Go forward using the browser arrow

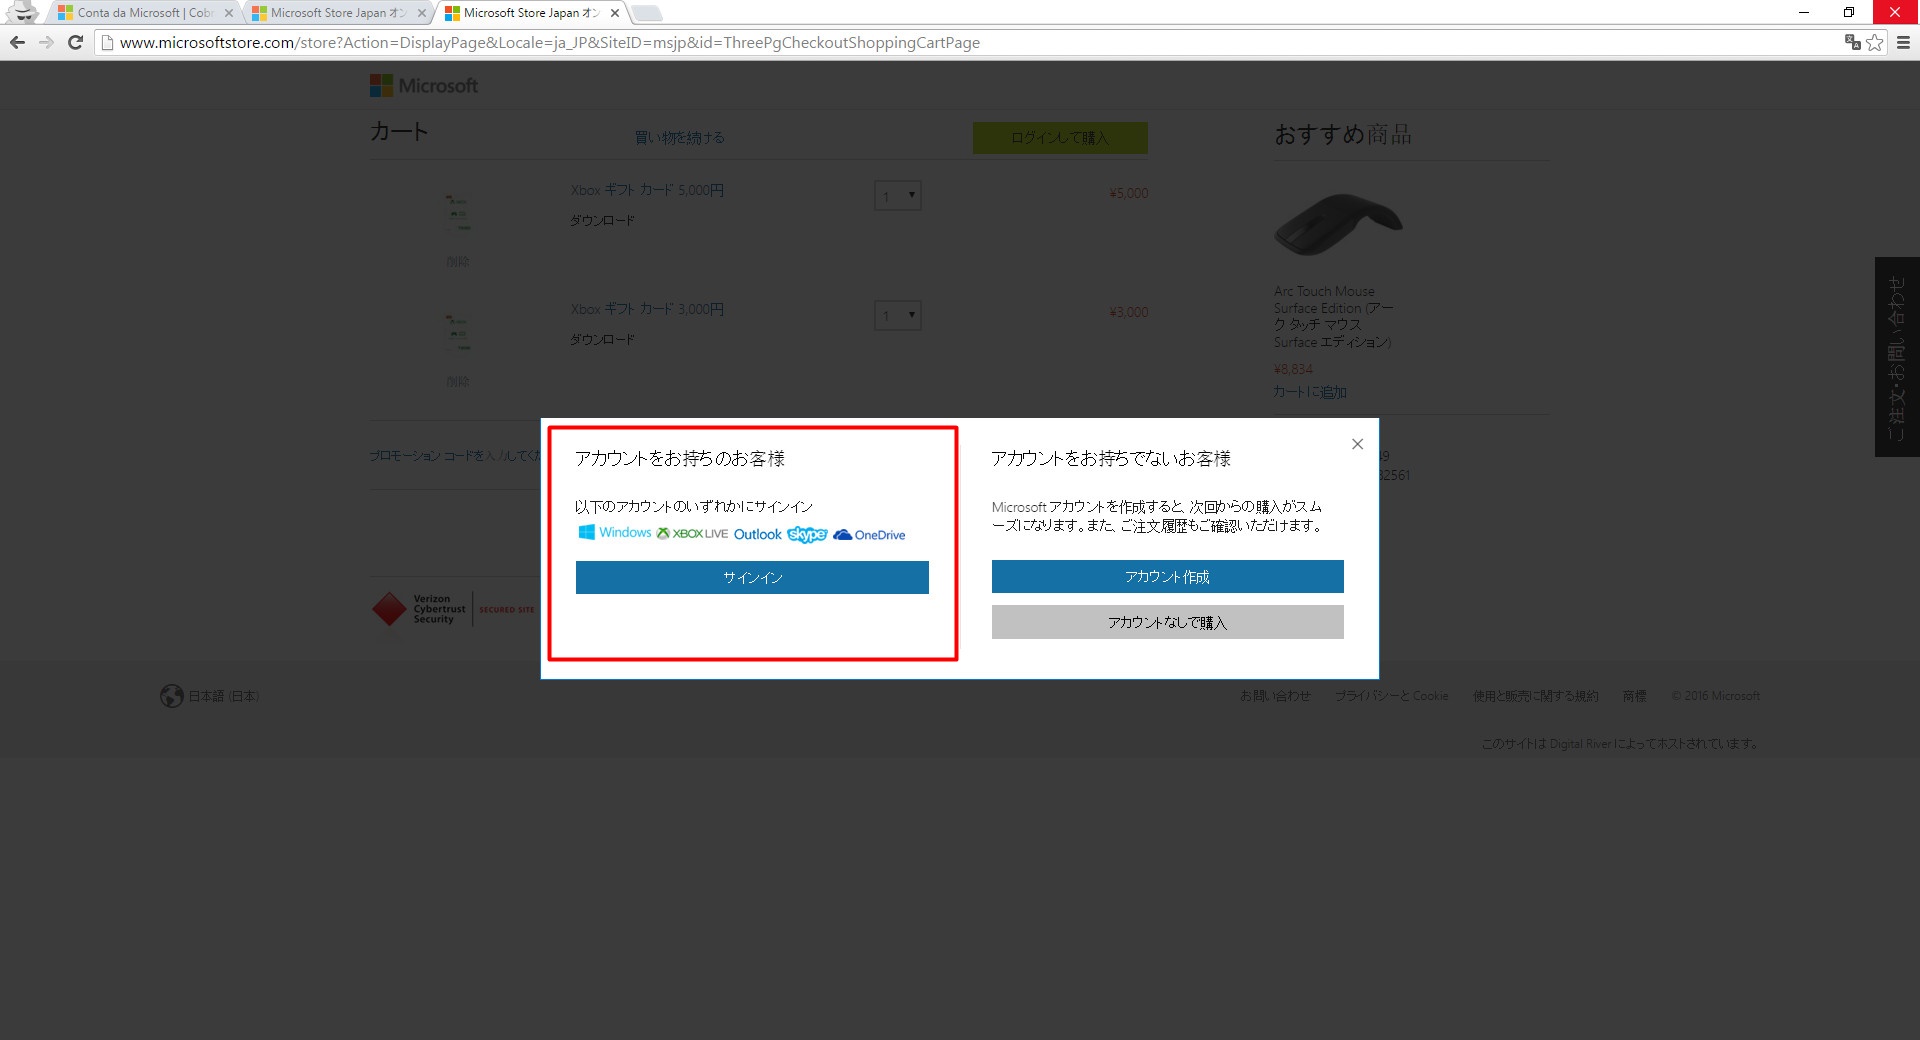[46, 42]
